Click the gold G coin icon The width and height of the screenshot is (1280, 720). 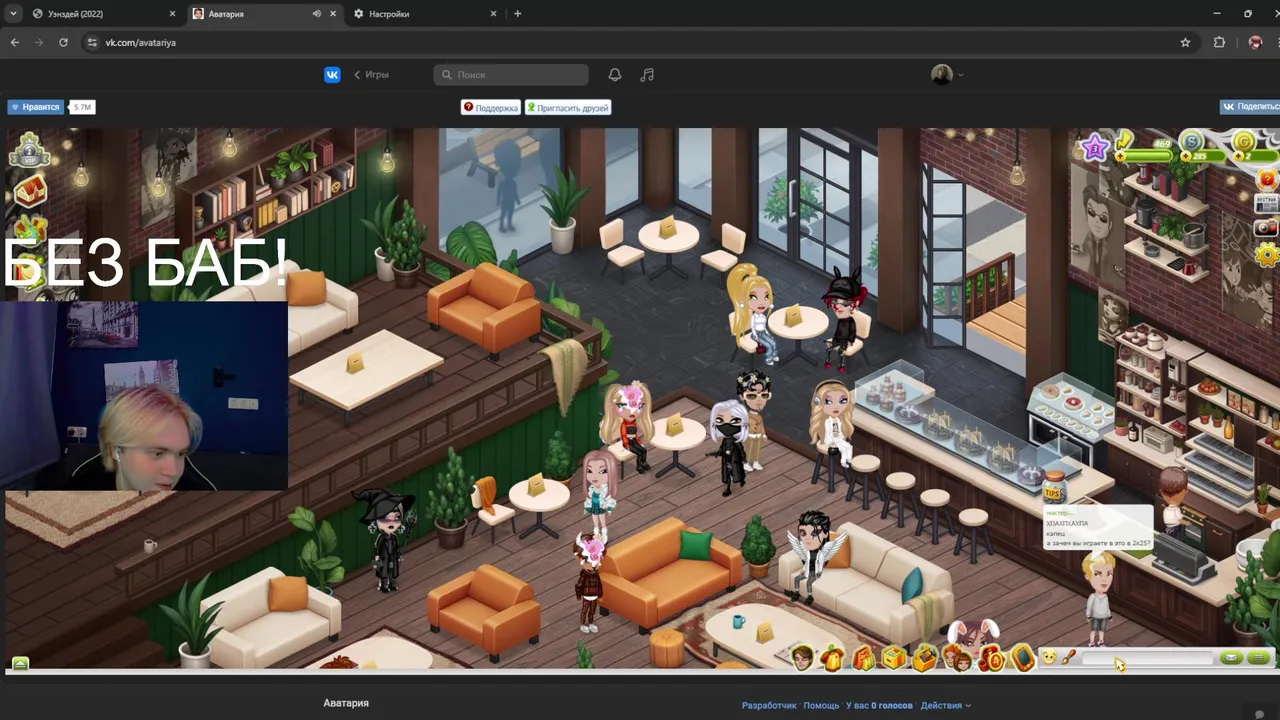point(1244,142)
